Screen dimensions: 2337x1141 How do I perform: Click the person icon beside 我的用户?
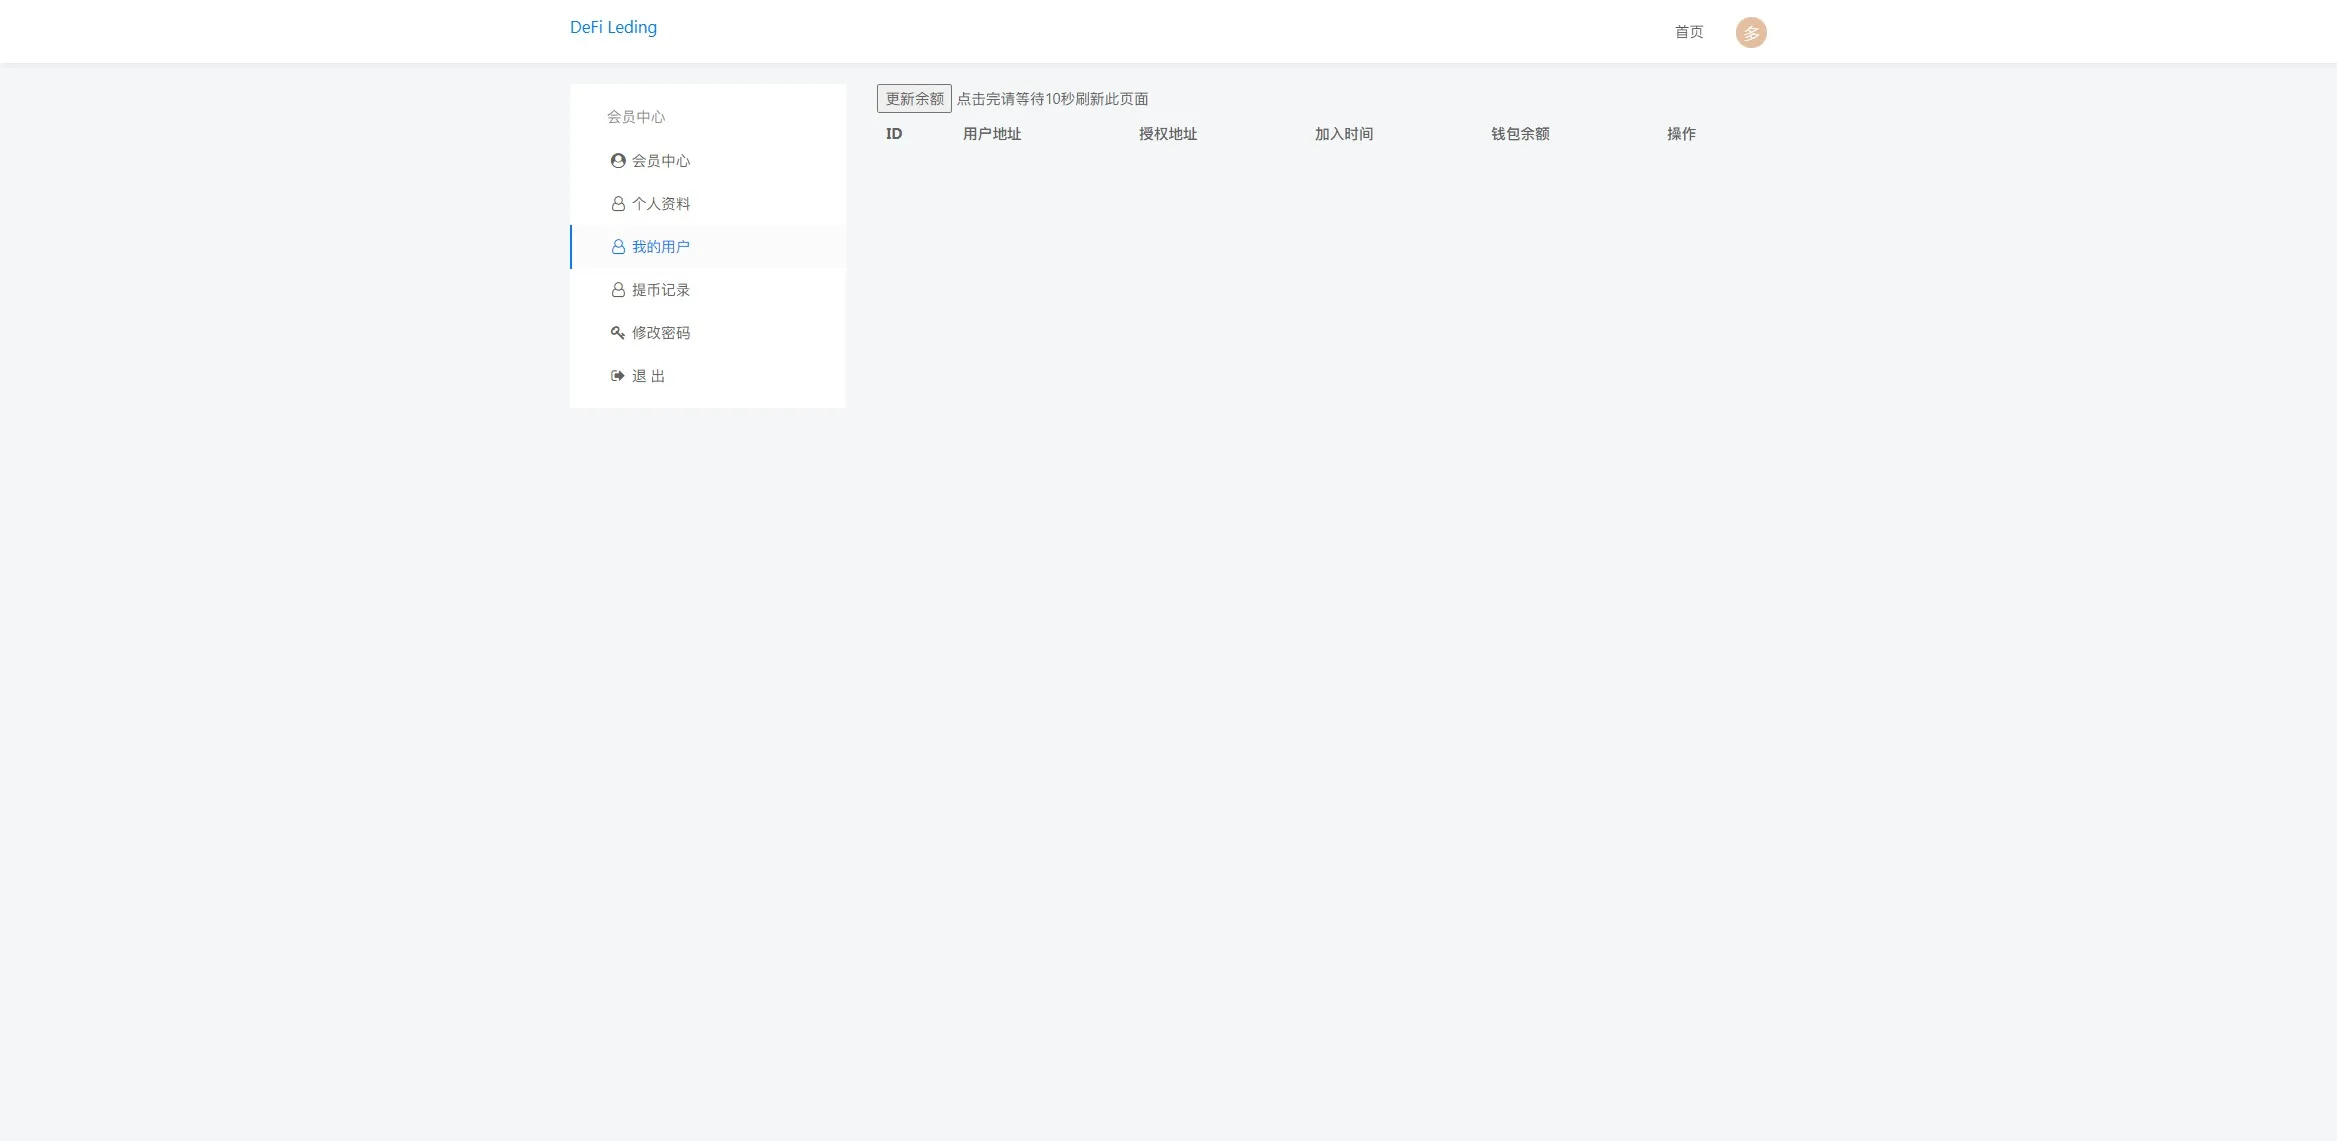pos(618,247)
